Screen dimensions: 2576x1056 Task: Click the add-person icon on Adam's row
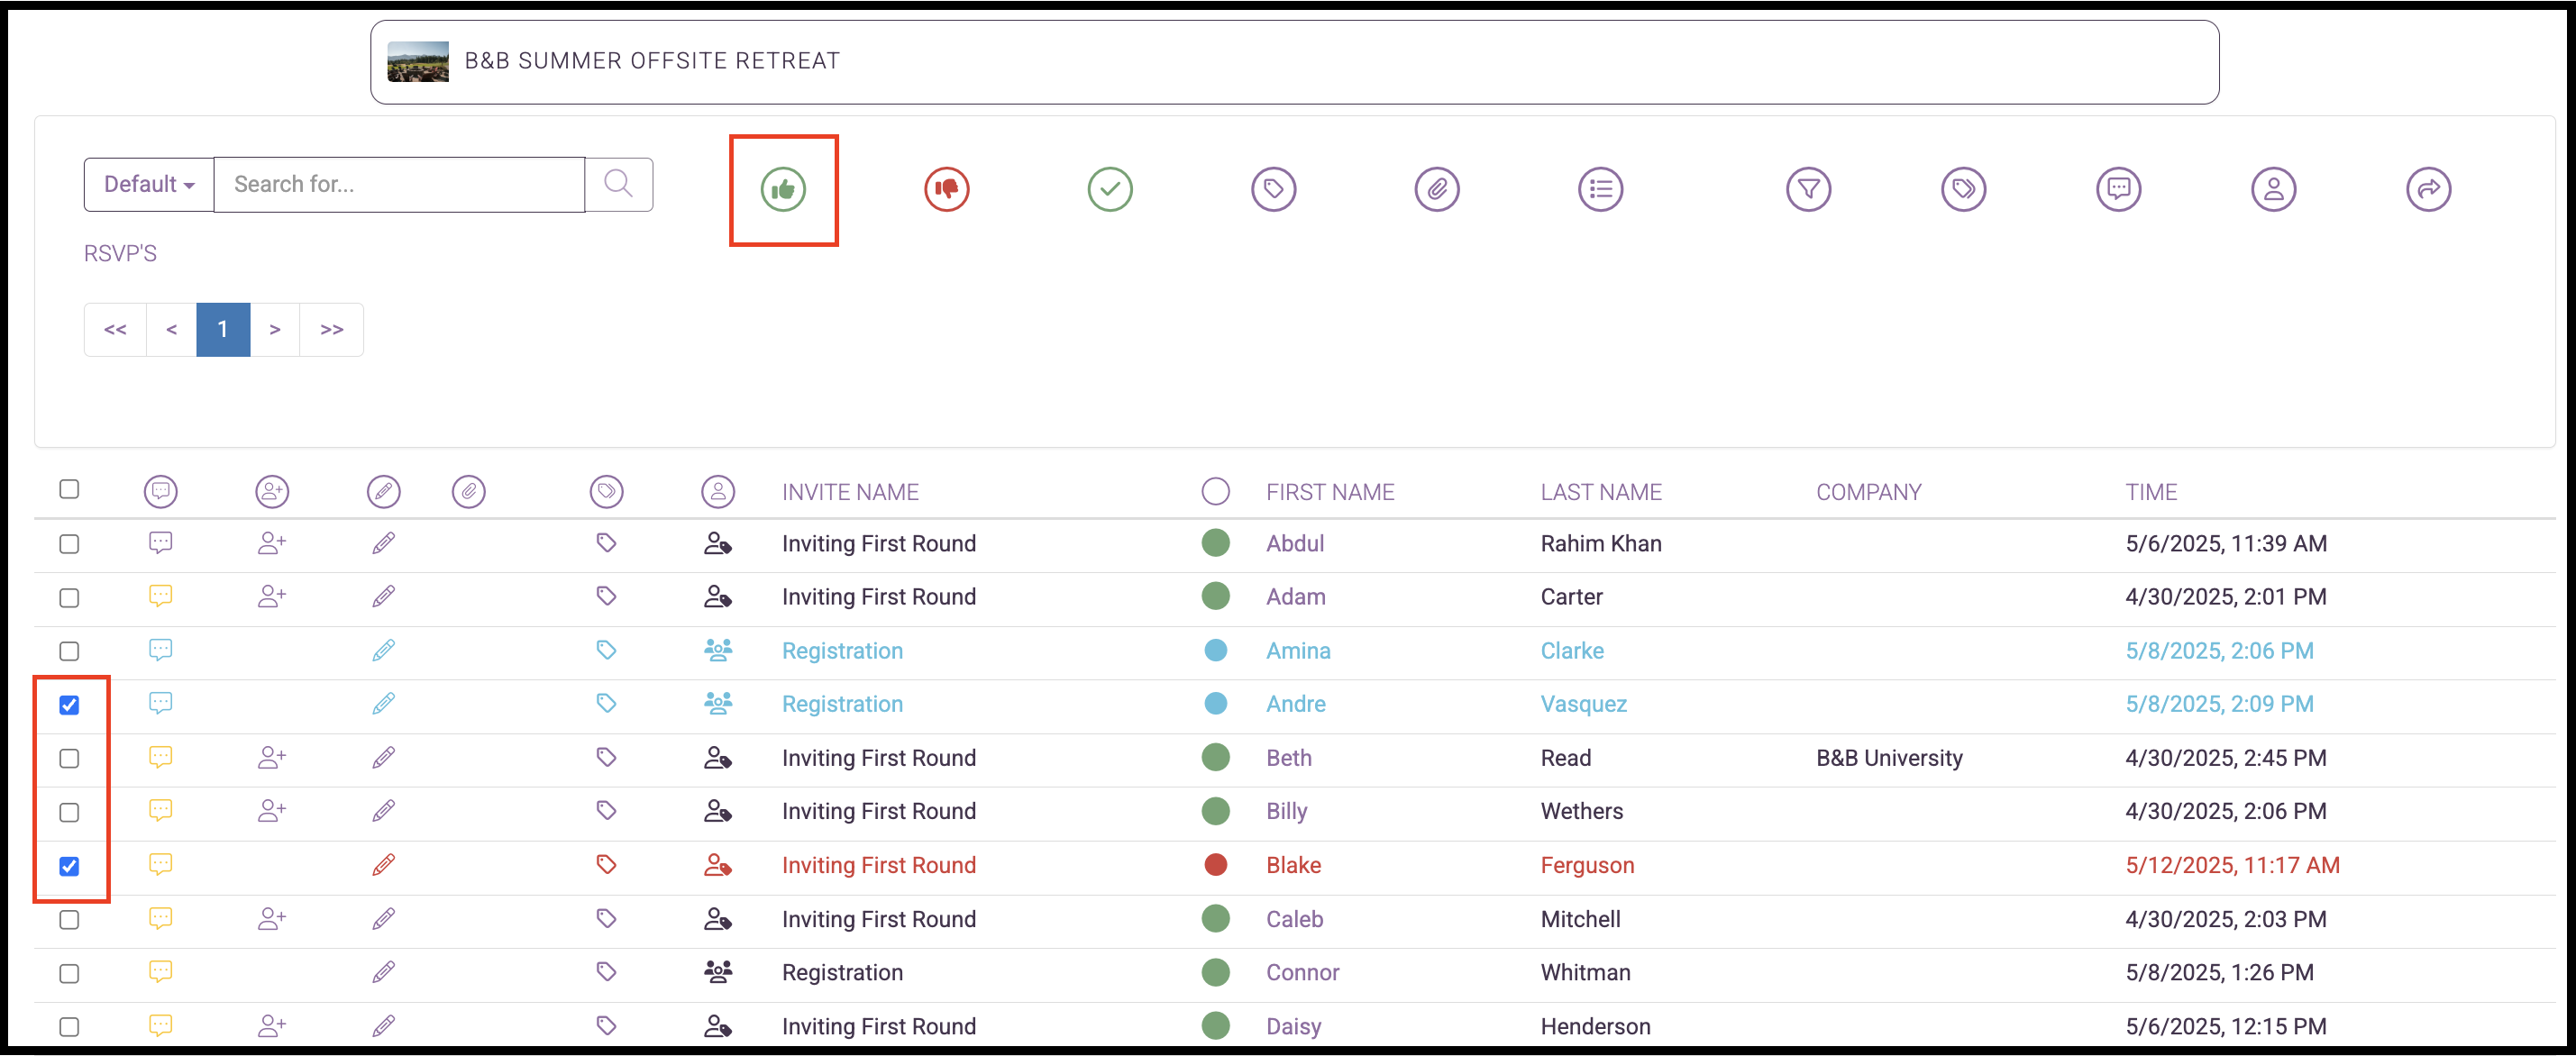[271, 596]
